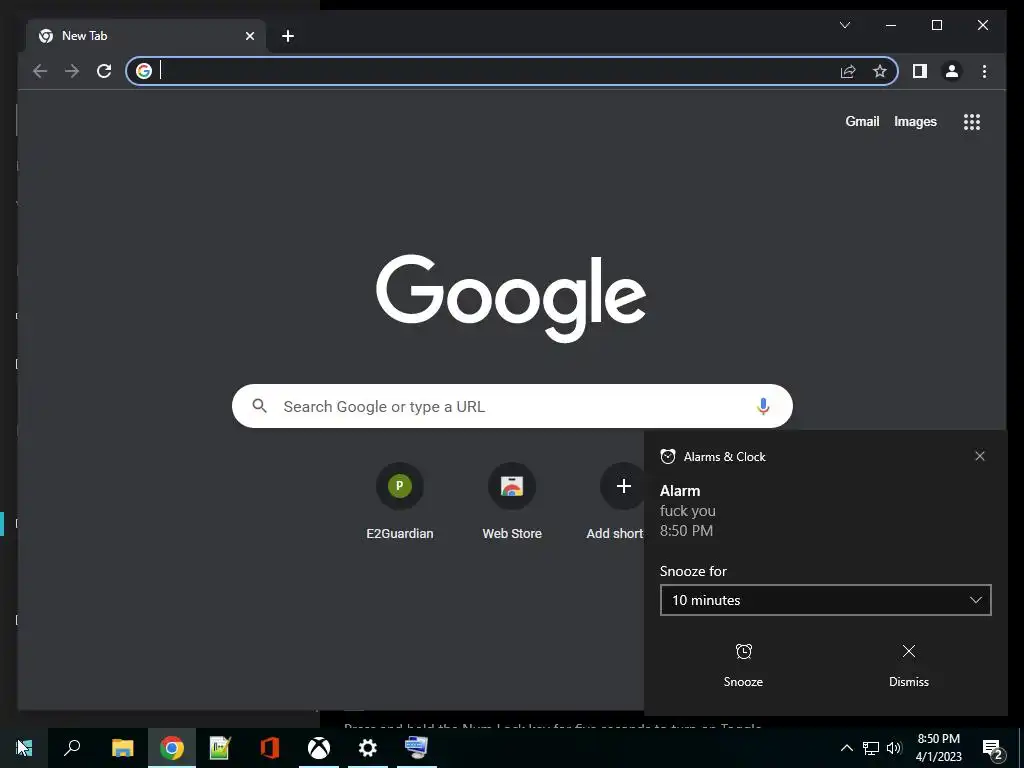This screenshot has width=1024, height=768.
Task: Open the volume control in system tray
Action: pyautogui.click(x=894, y=748)
